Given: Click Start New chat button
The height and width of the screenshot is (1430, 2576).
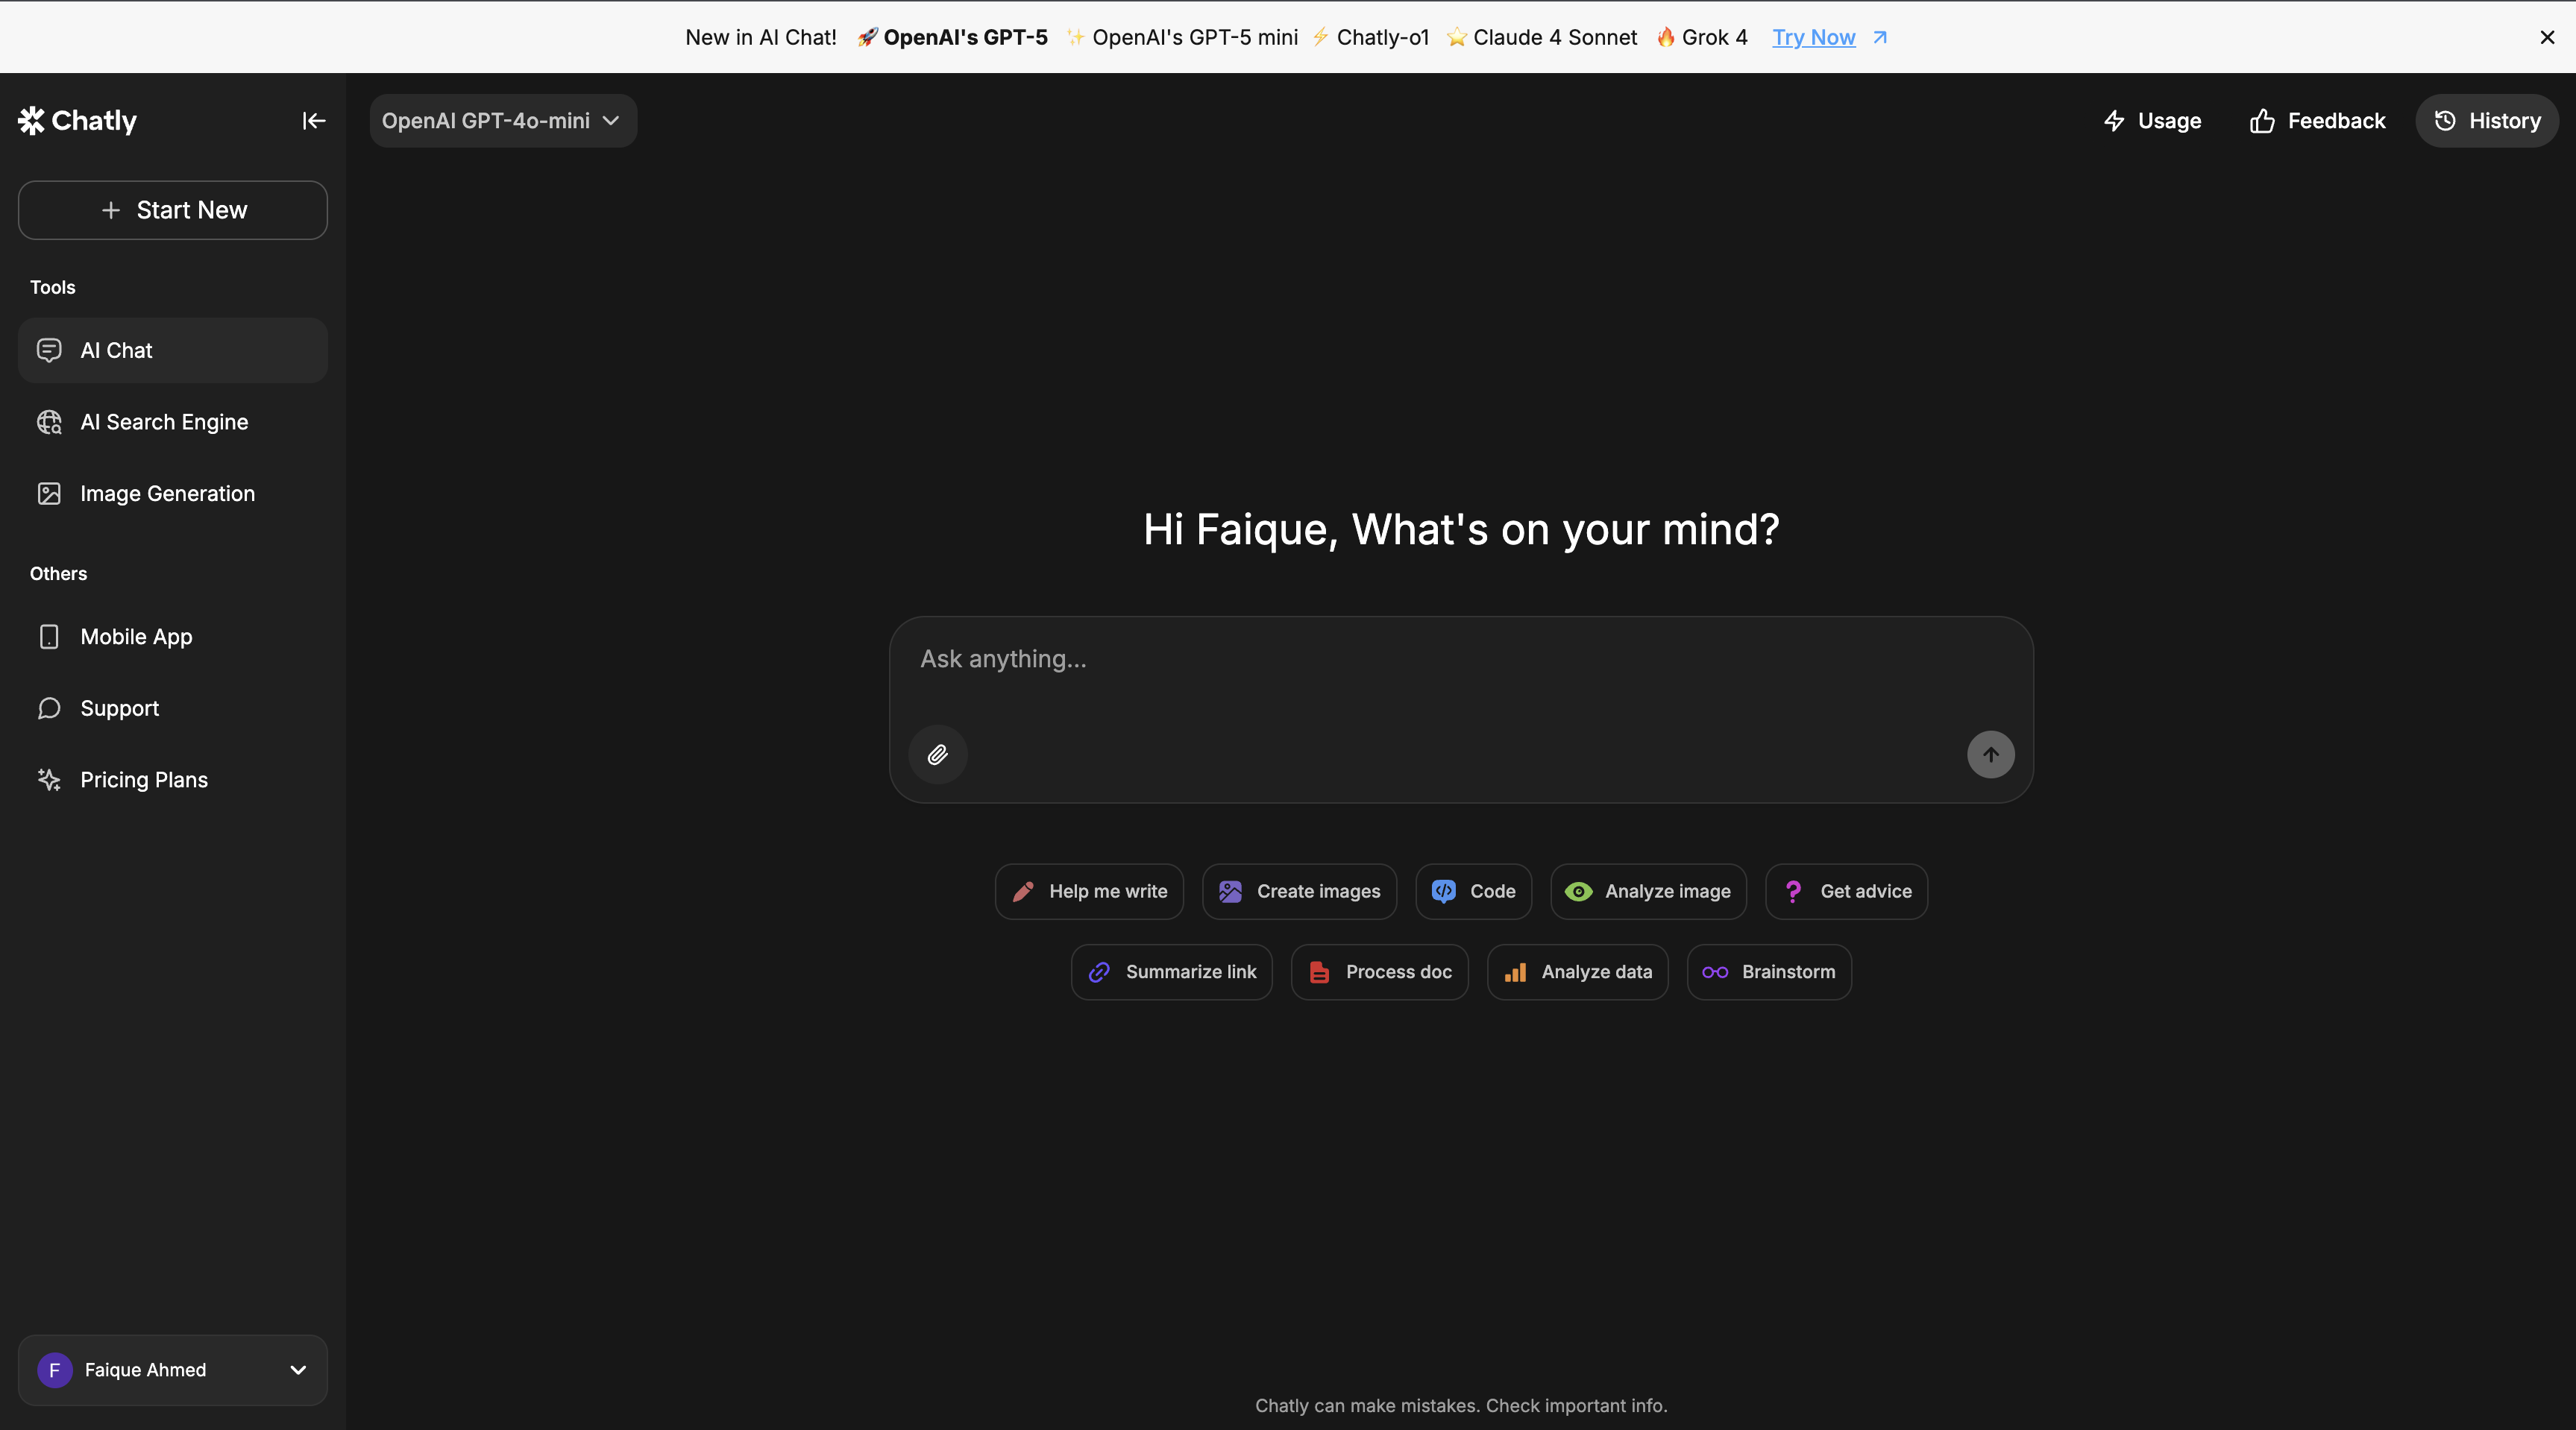Looking at the screenshot, I should coord(172,210).
